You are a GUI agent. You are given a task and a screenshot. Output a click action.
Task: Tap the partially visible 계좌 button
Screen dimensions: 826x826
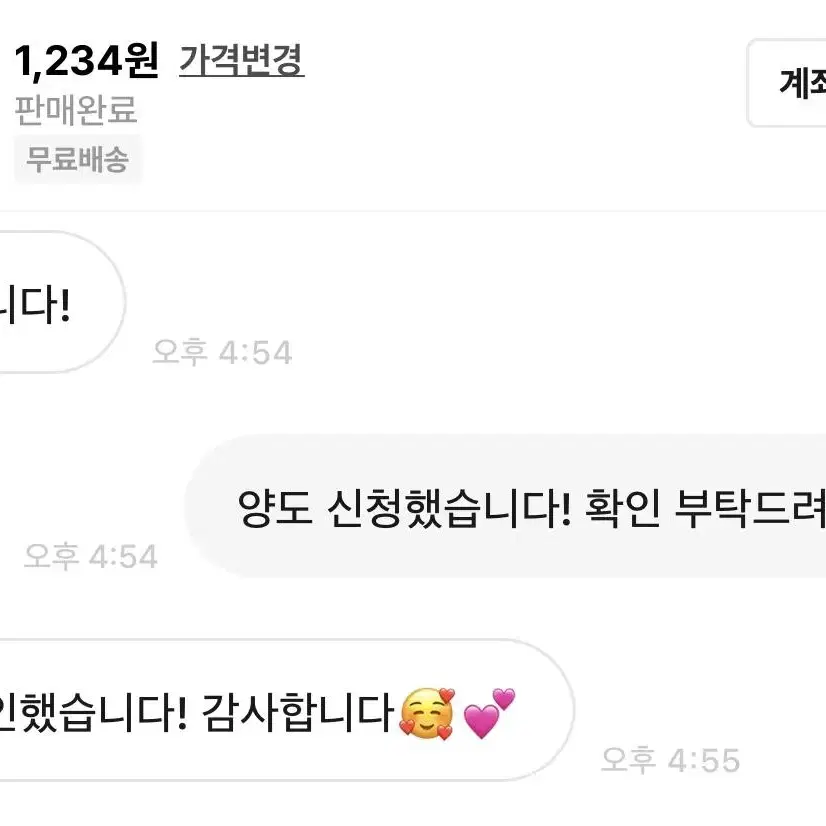point(786,83)
